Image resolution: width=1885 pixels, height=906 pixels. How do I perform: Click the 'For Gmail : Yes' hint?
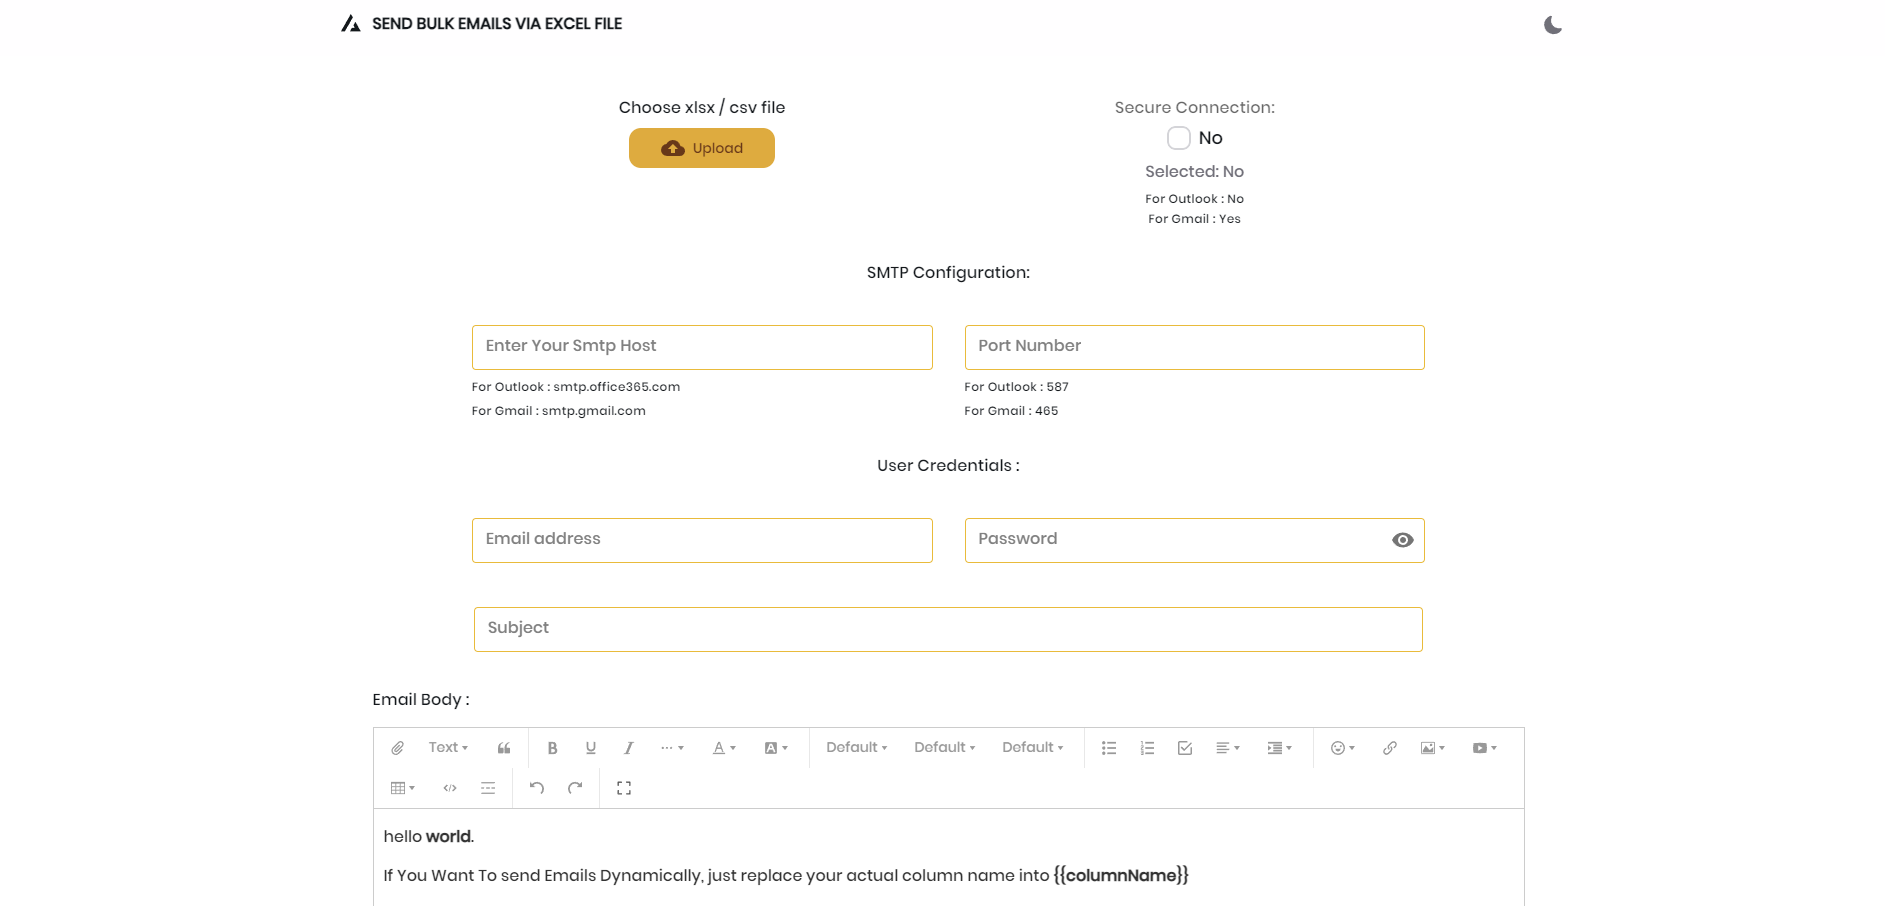click(1195, 219)
